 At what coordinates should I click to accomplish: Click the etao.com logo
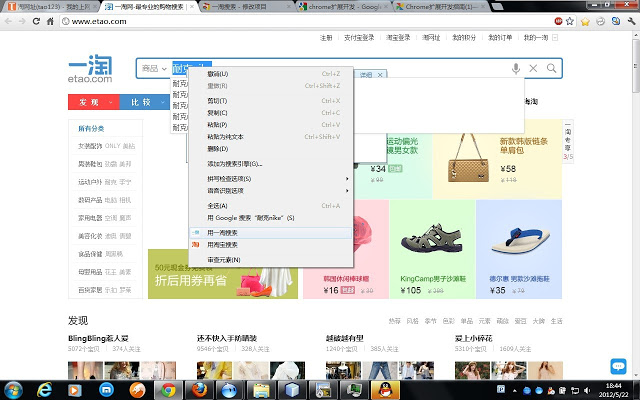[x=90, y=69]
